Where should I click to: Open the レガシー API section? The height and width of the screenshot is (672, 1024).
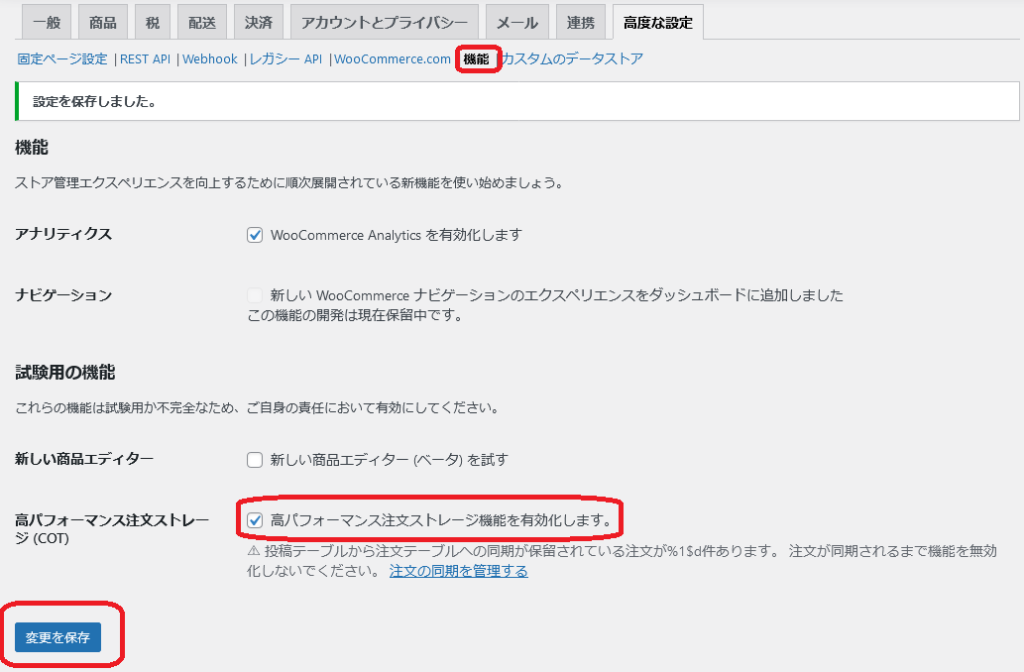[285, 59]
